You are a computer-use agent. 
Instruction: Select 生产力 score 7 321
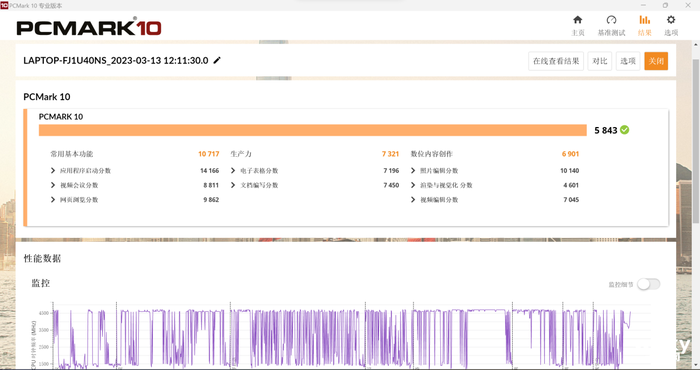click(390, 154)
